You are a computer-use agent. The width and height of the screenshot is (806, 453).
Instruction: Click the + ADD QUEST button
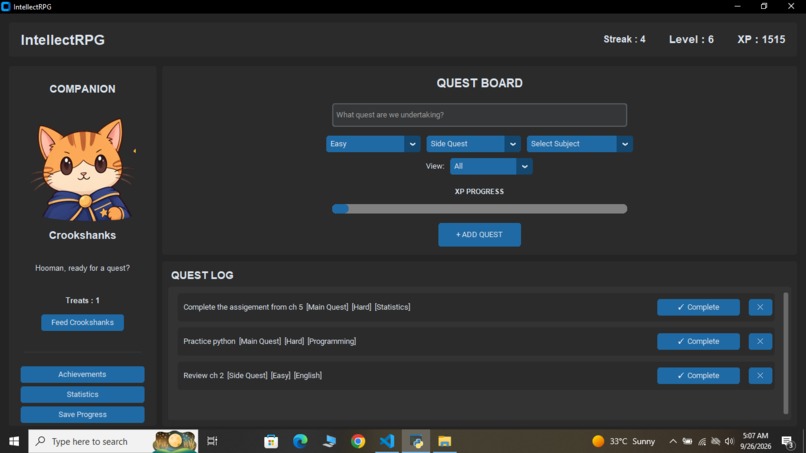pyautogui.click(x=479, y=234)
